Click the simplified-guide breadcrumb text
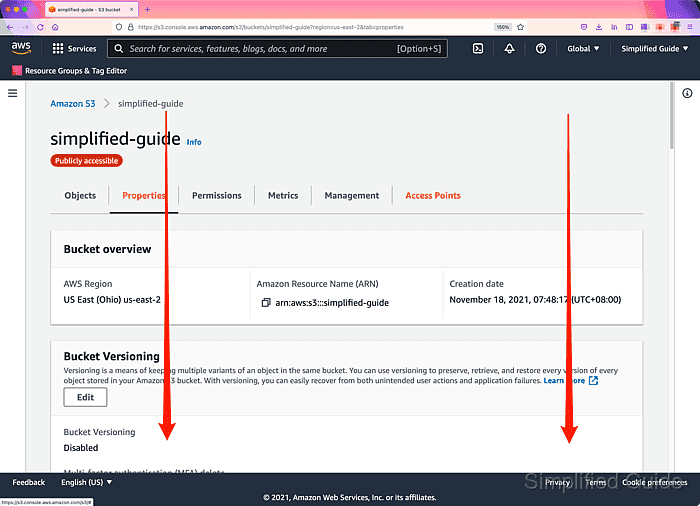The height and width of the screenshot is (506, 700). pyautogui.click(x=150, y=104)
